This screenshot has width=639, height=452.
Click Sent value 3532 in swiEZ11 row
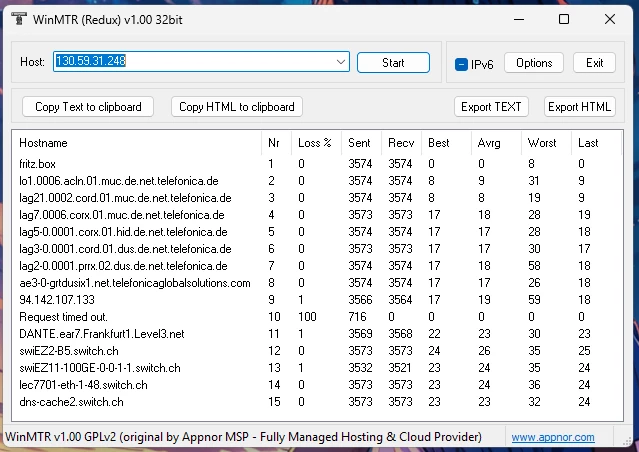(x=360, y=368)
